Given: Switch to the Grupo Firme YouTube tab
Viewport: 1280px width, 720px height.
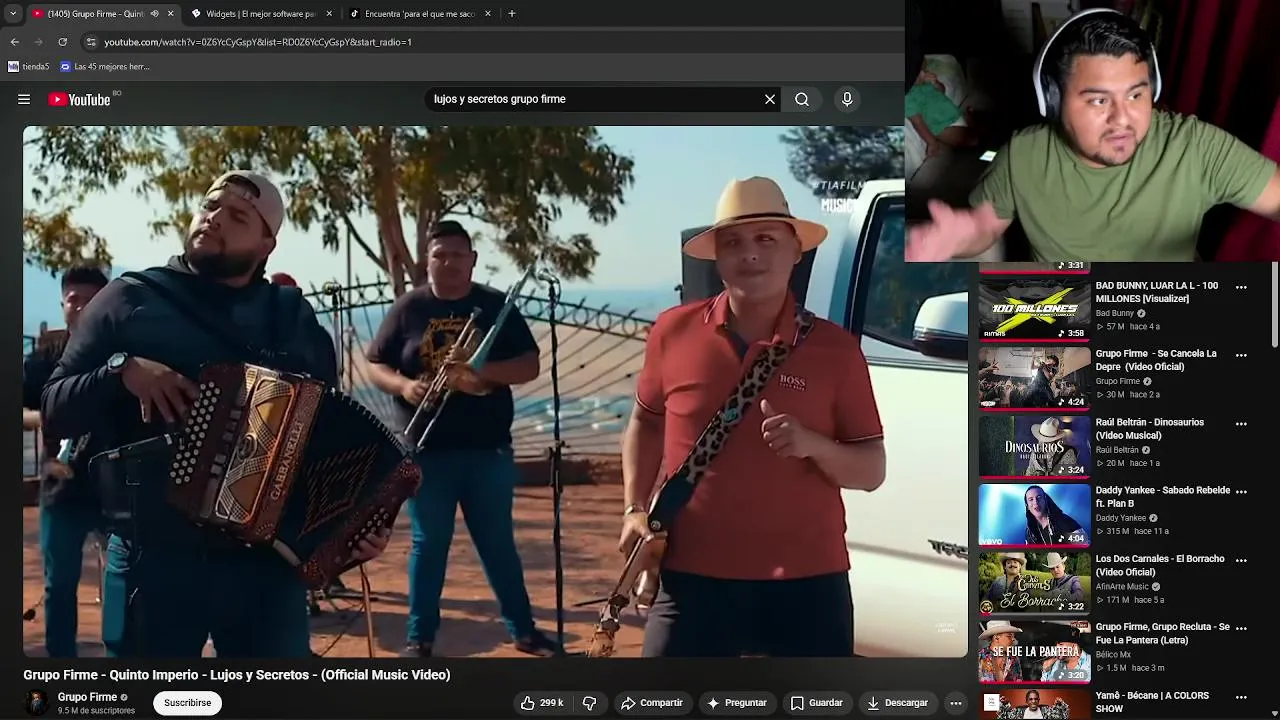Looking at the screenshot, I should coord(96,14).
